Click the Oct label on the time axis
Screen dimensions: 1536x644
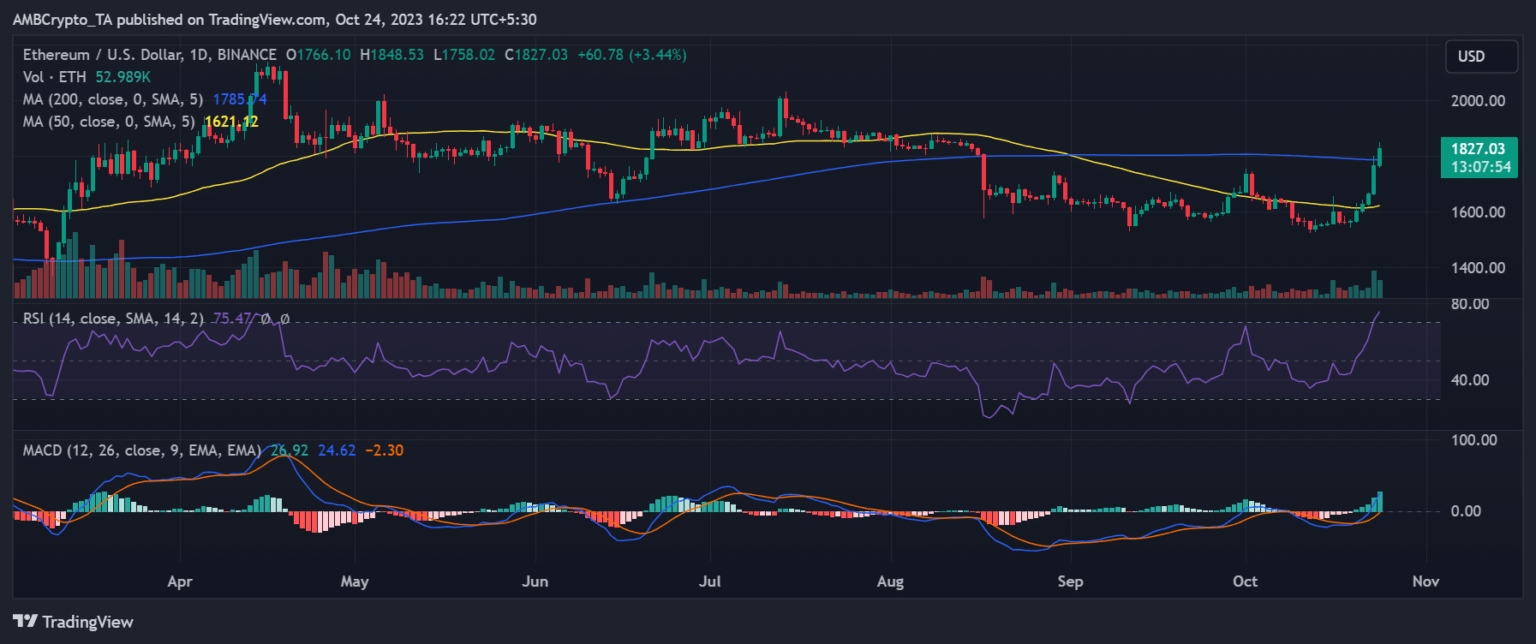click(x=1244, y=581)
